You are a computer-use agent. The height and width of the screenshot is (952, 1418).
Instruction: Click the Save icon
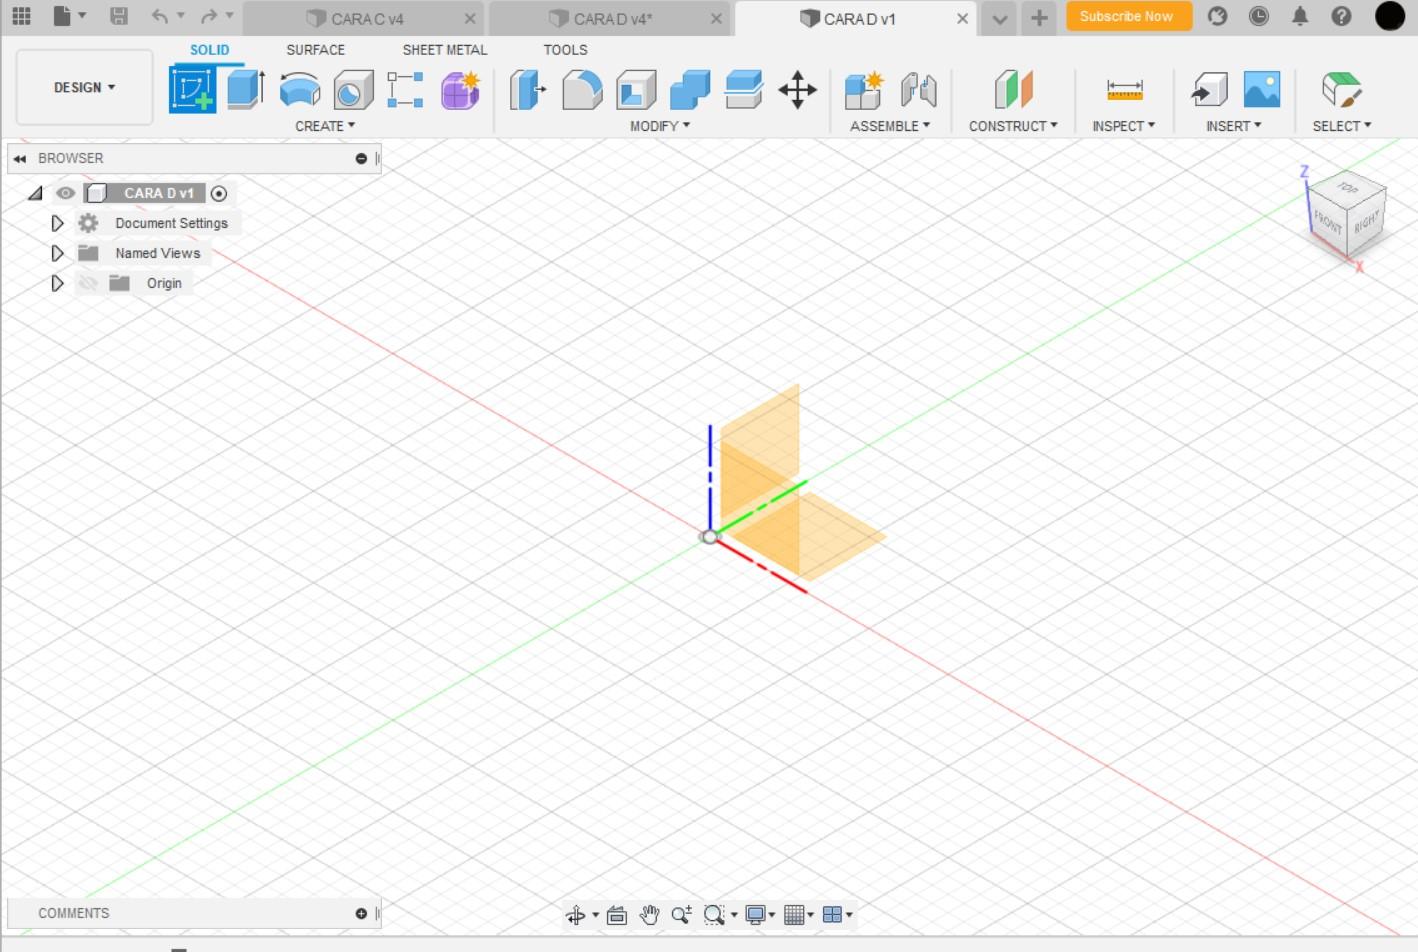[x=118, y=16]
